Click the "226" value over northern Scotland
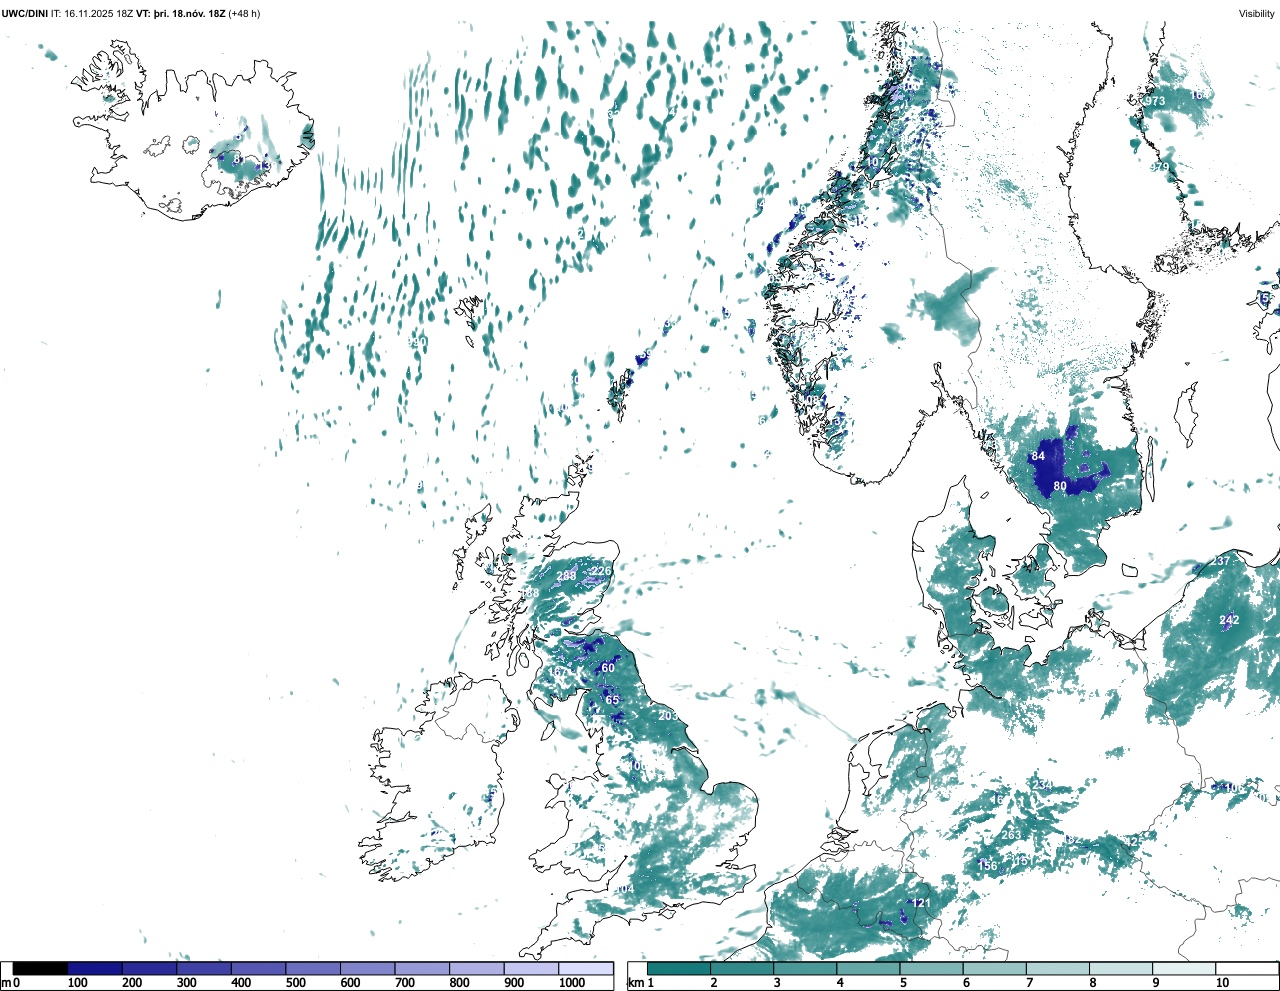The width and height of the screenshot is (1280, 991). [600, 571]
